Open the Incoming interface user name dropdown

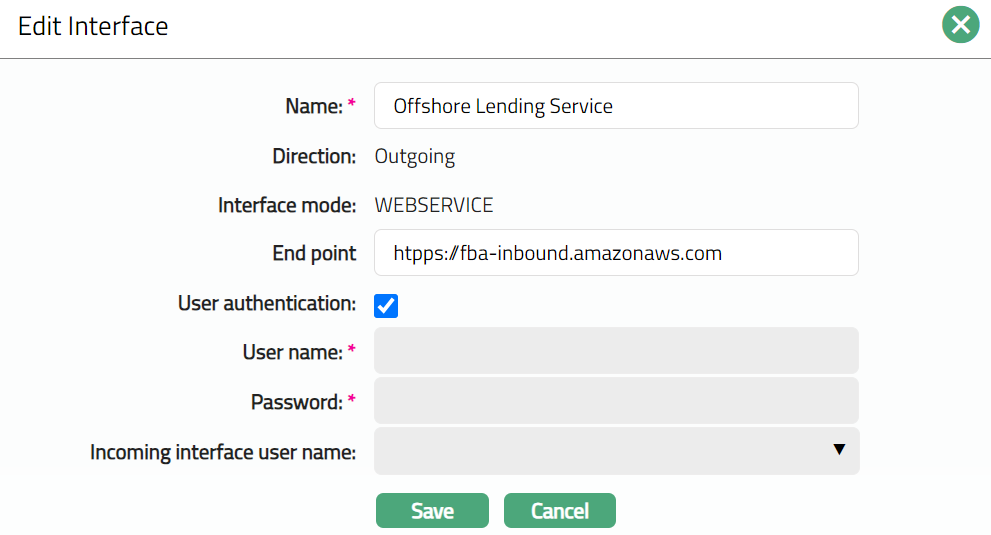(615, 451)
